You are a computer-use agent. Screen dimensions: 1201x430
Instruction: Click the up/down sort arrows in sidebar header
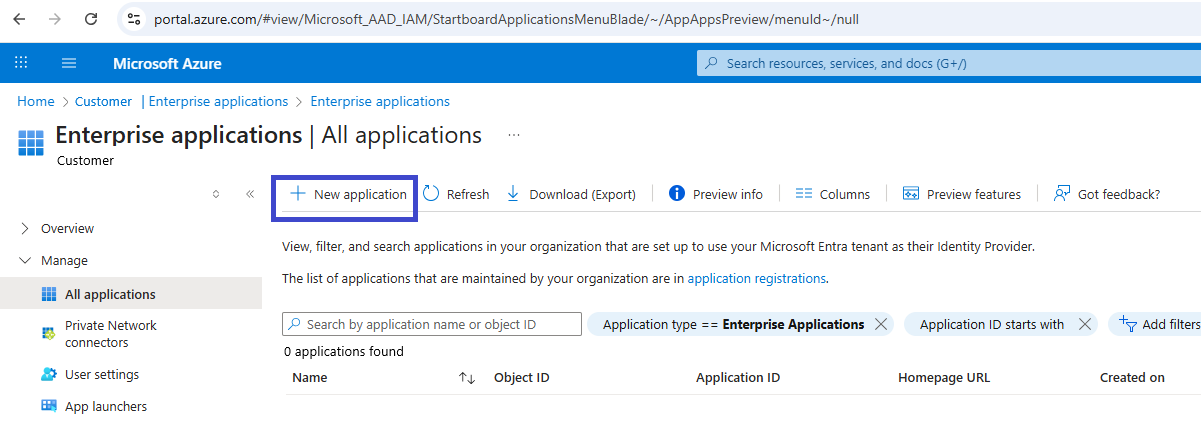tap(216, 194)
